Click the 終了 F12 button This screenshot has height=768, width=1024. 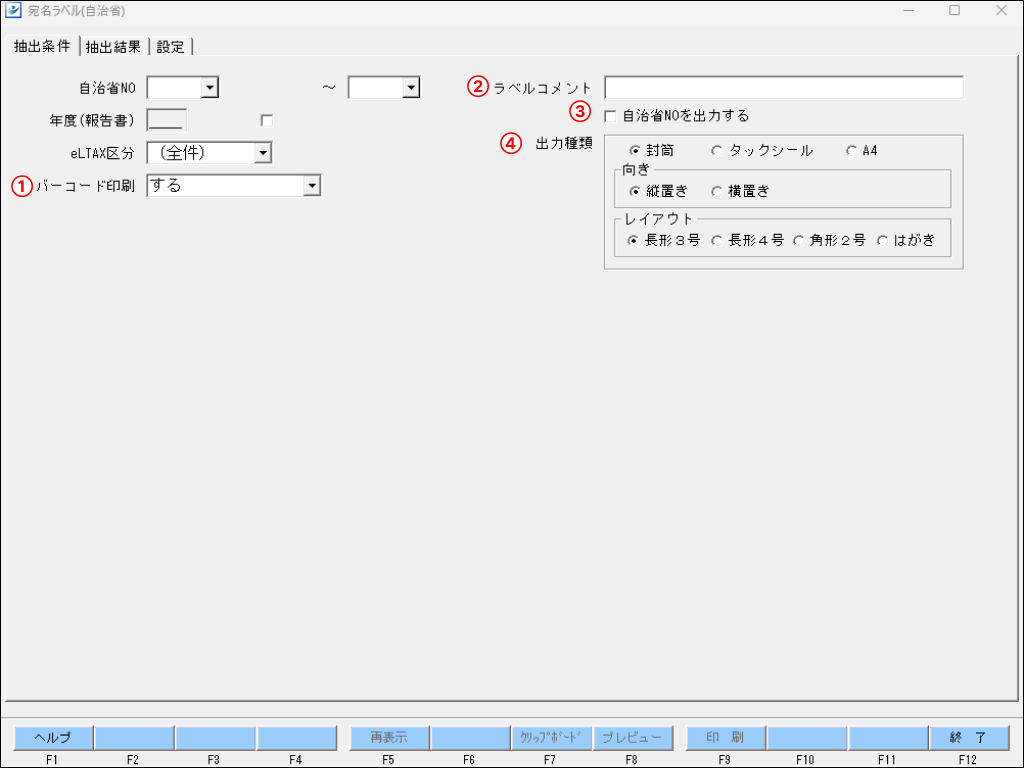tap(968, 738)
